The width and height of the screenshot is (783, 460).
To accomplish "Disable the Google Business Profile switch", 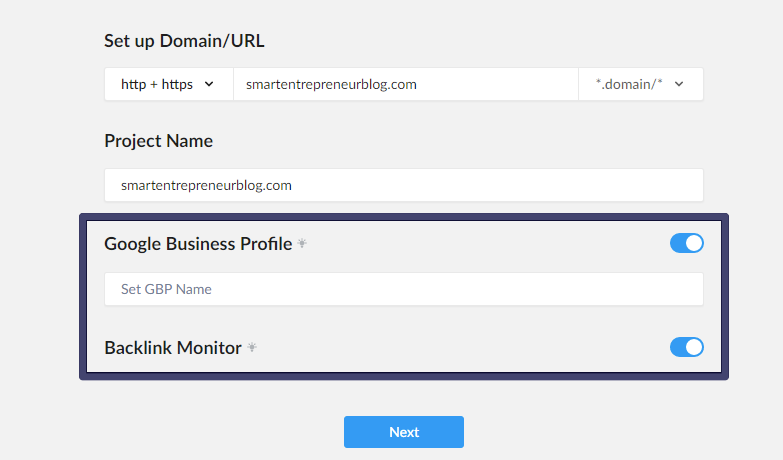I will point(687,243).
